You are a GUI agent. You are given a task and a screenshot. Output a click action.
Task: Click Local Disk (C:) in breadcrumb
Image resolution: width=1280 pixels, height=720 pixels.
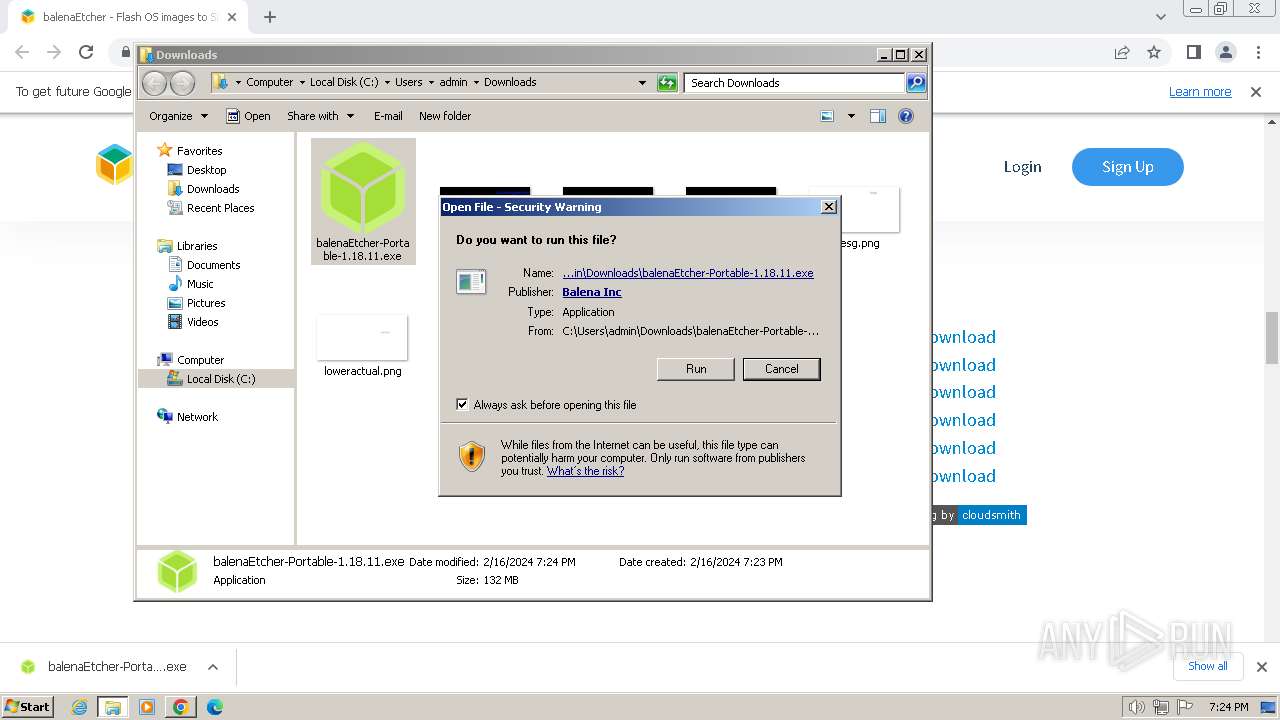pos(344,82)
